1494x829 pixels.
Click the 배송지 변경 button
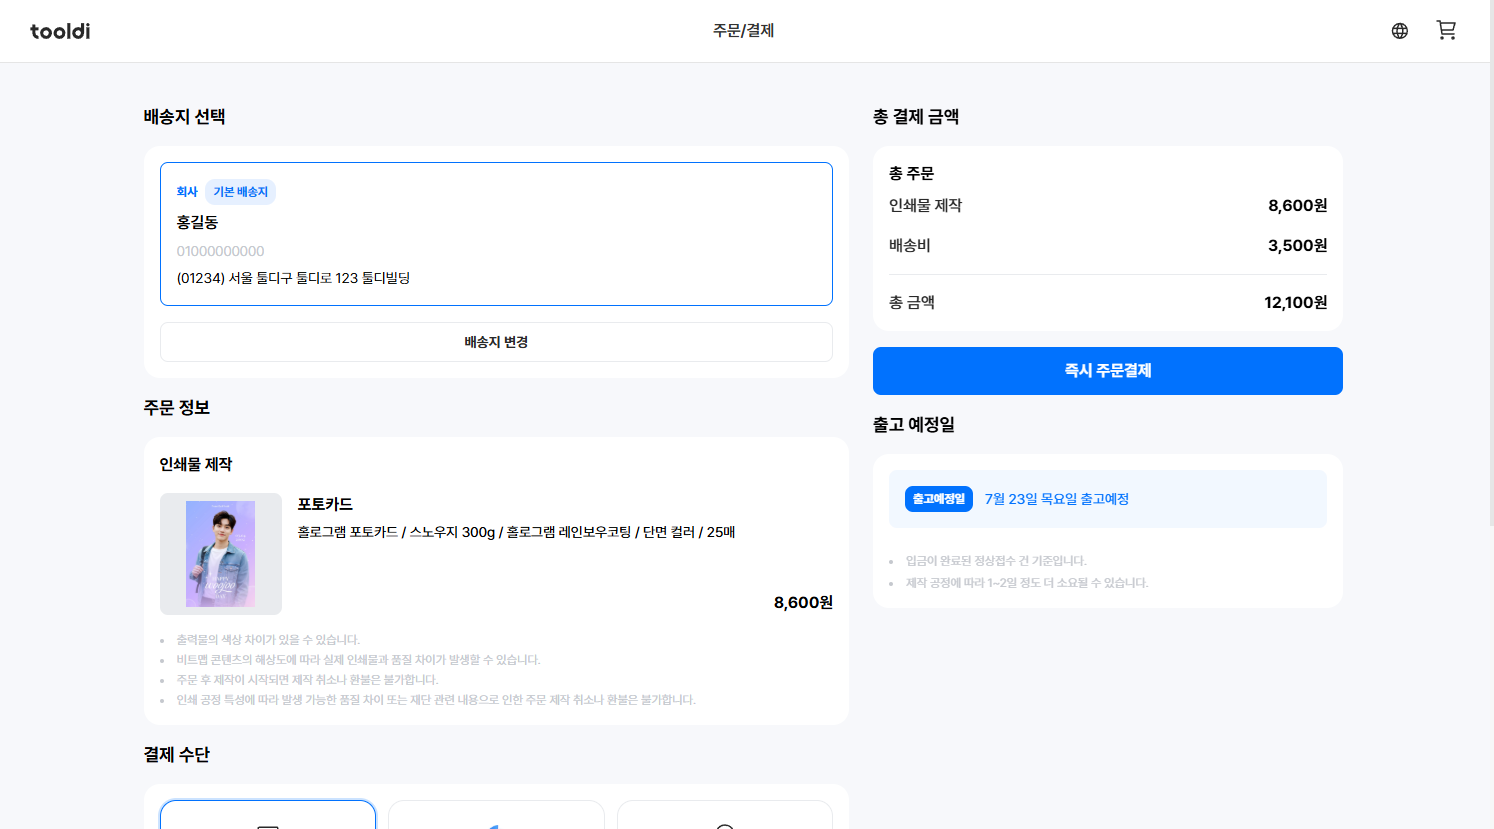tap(496, 342)
